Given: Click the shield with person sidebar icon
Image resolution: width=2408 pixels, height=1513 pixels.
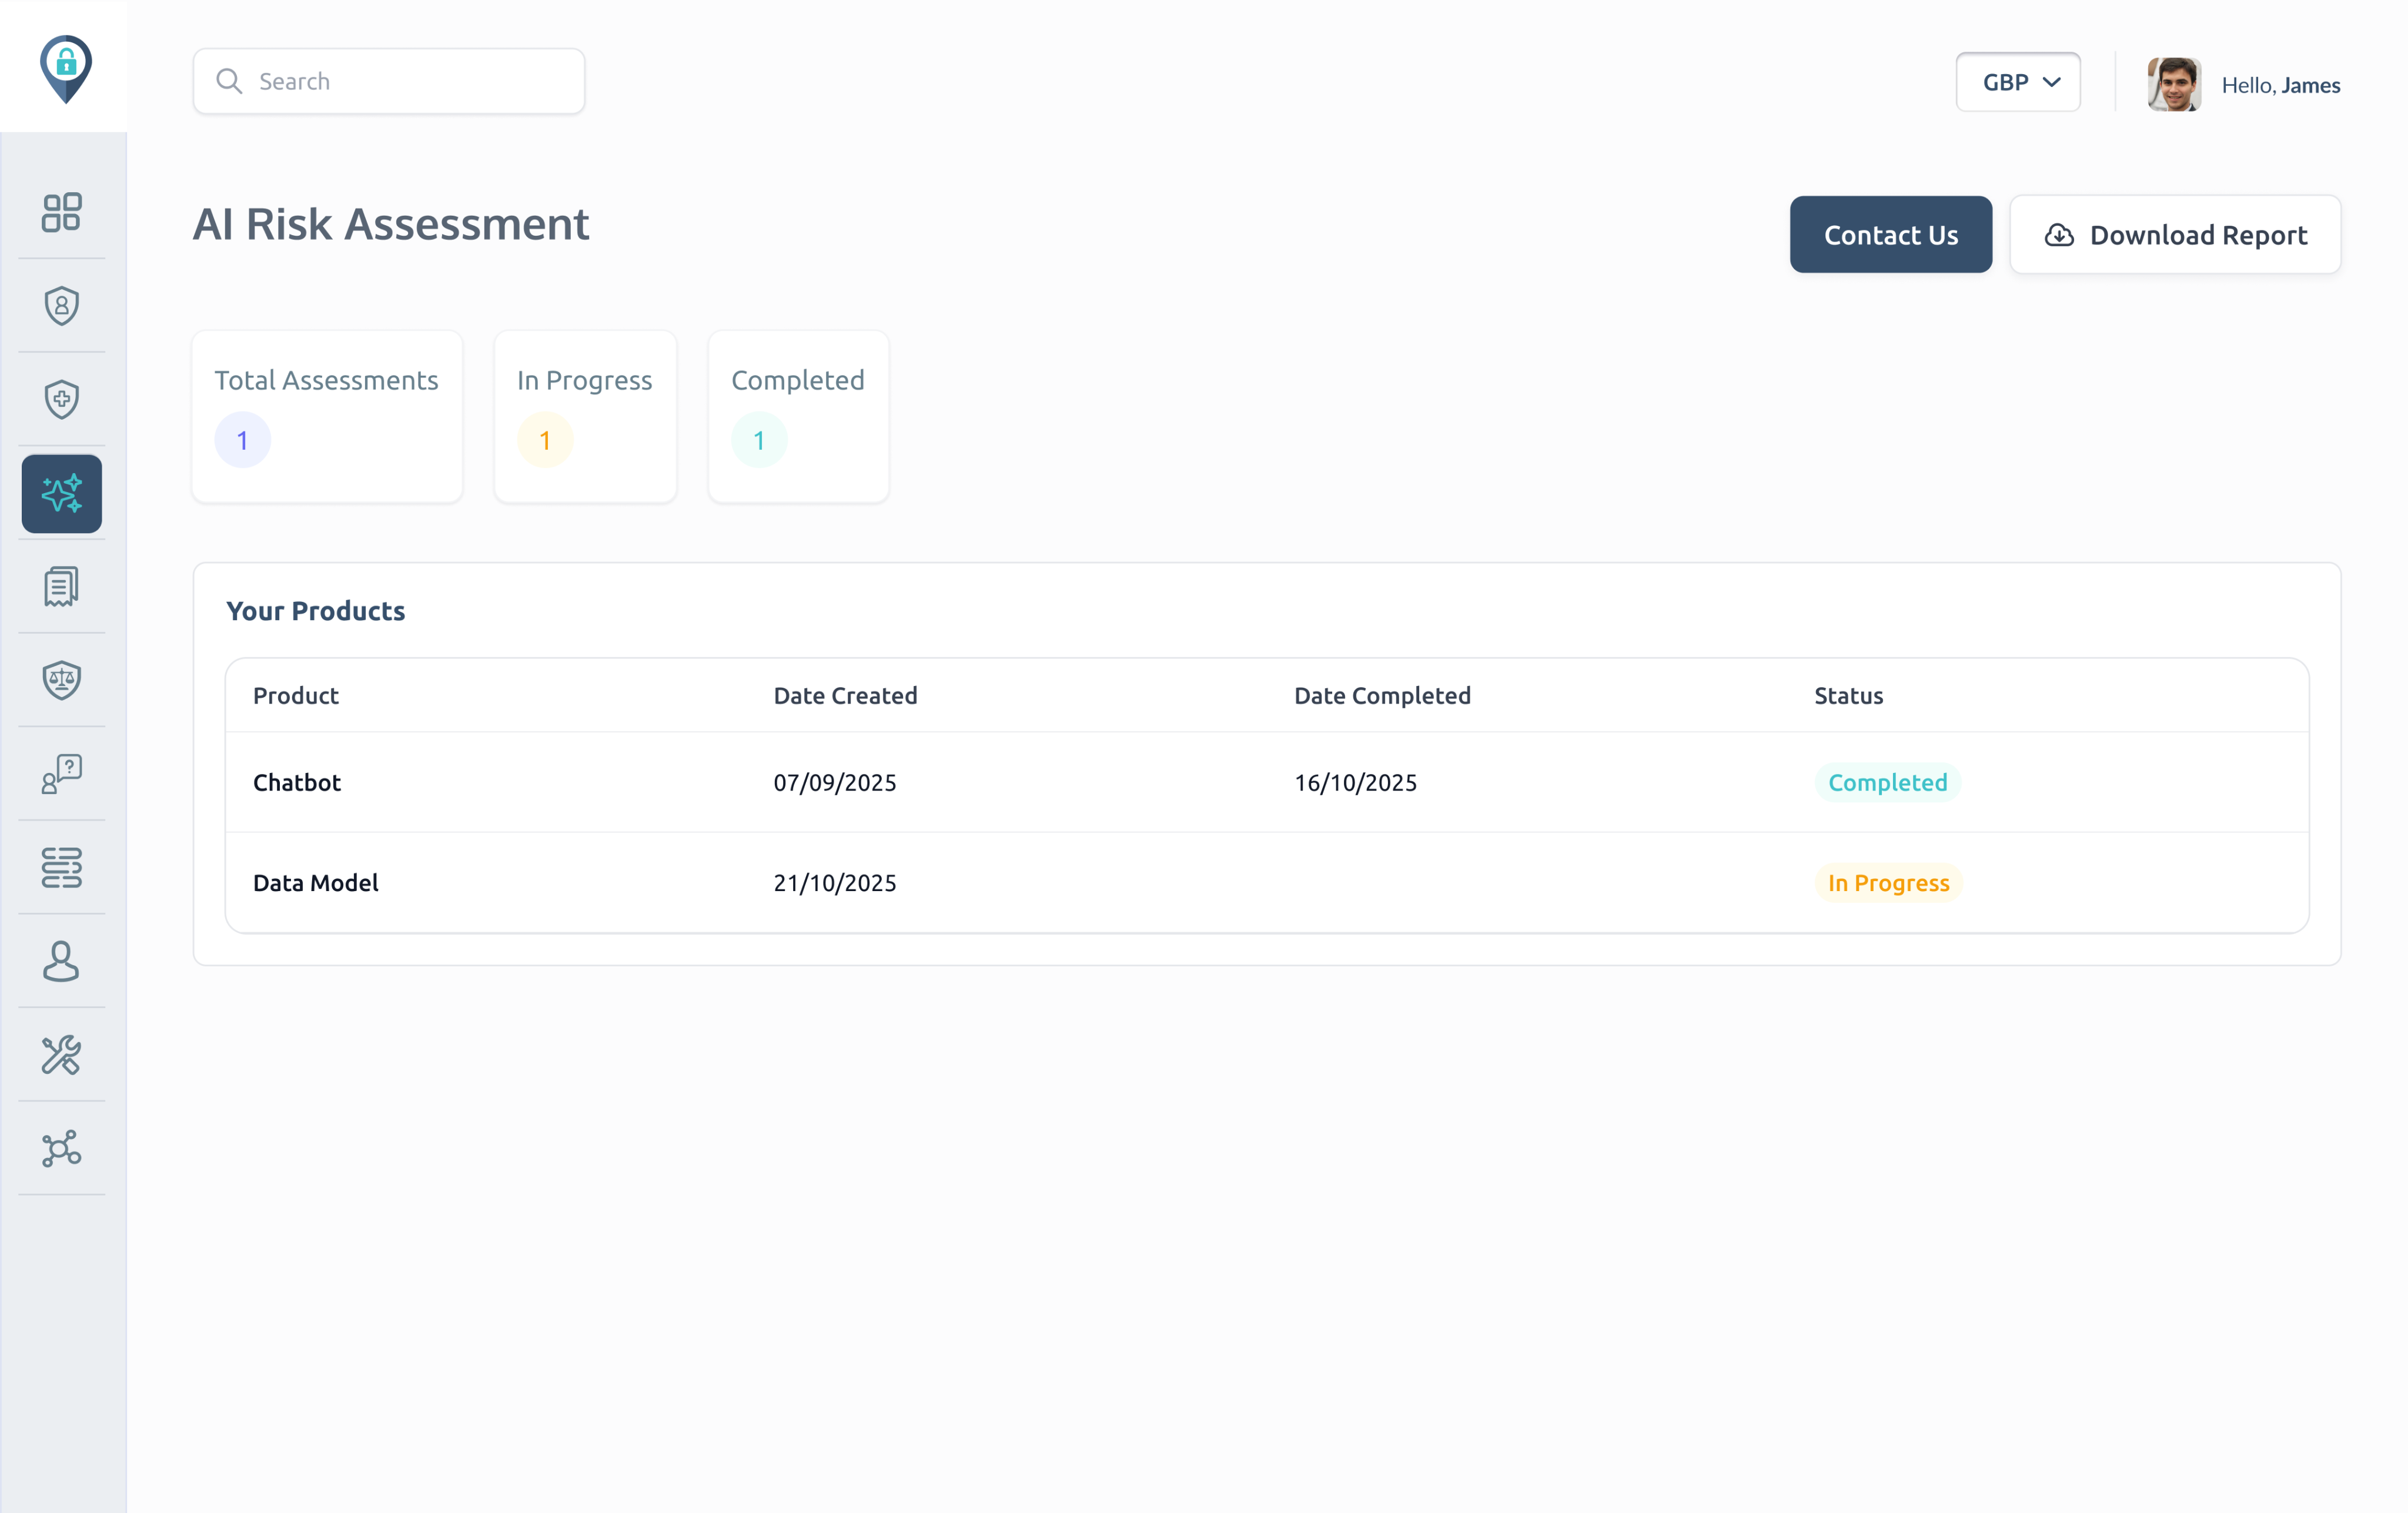Looking at the screenshot, I should (x=62, y=306).
